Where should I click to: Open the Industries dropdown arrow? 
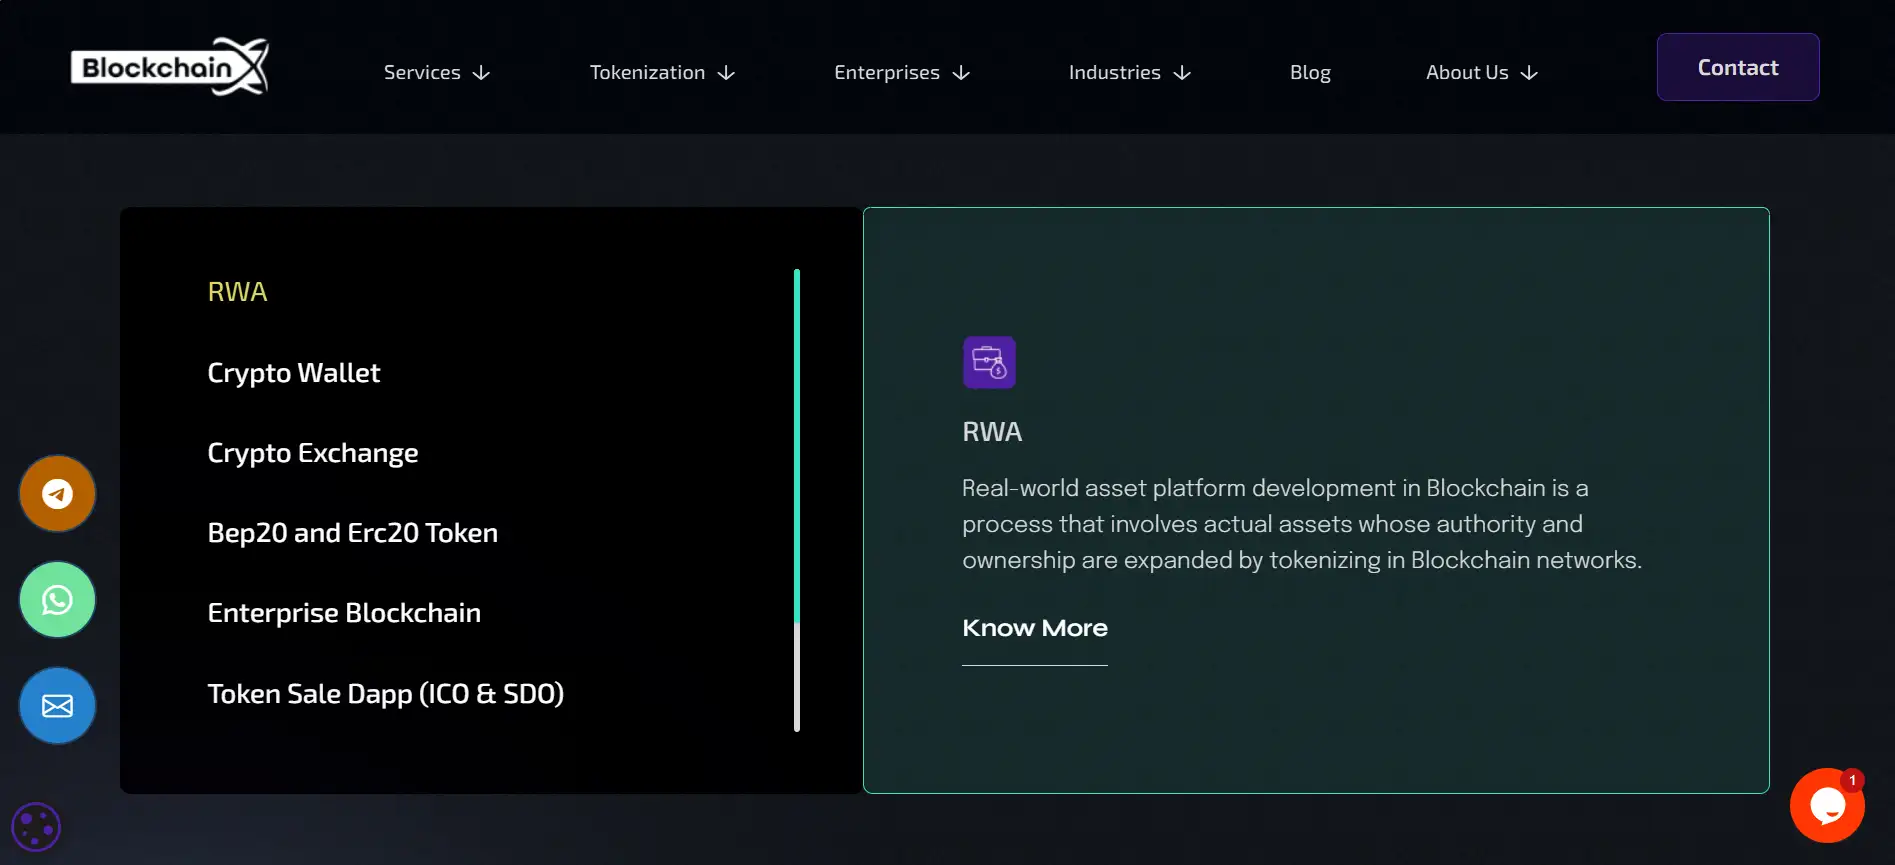coord(1182,73)
